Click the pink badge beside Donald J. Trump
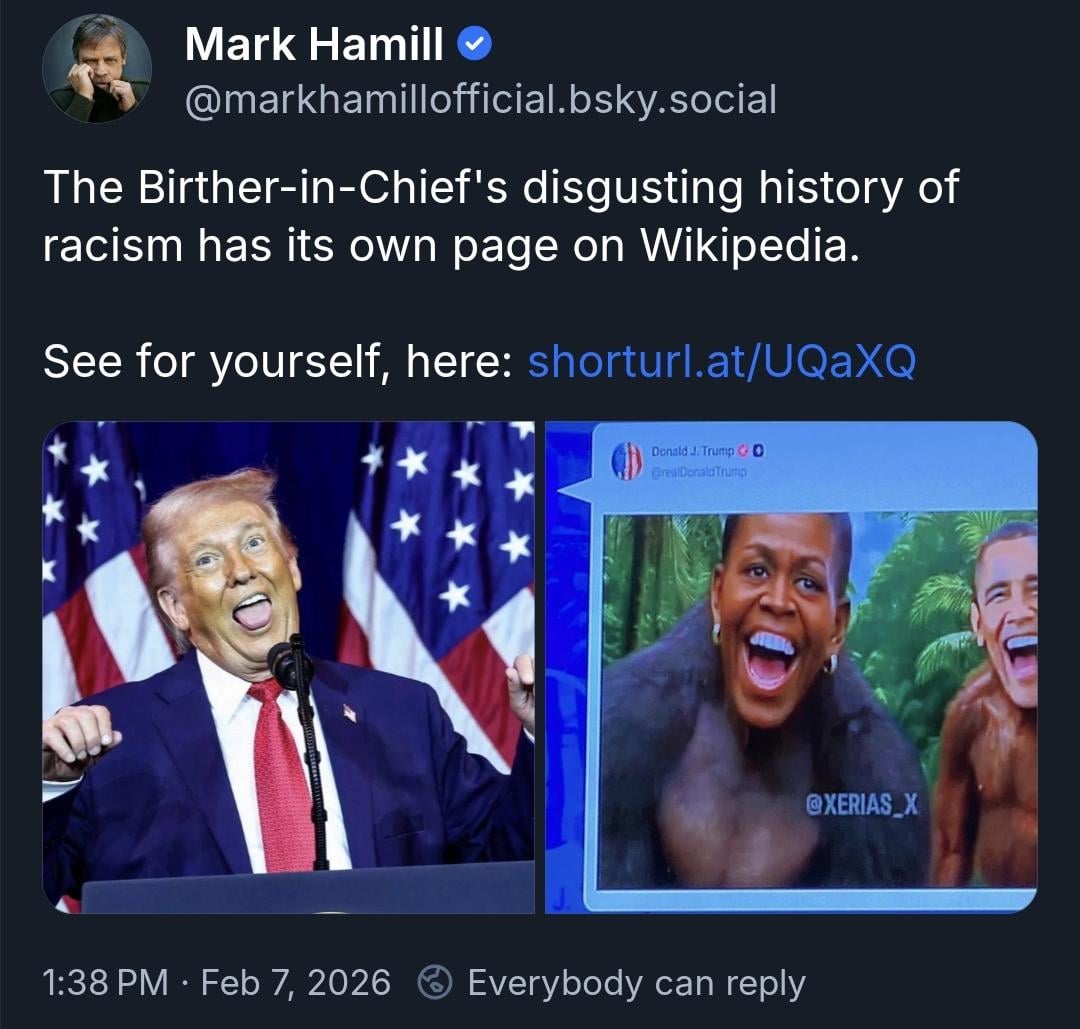The height and width of the screenshot is (1029, 1080). (742, 451)
